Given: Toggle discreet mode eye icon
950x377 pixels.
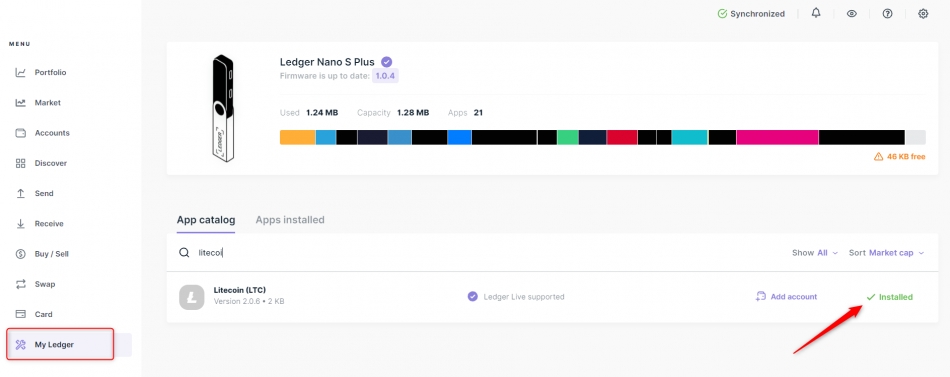Looking at the screenshot, I should (851, 13).
